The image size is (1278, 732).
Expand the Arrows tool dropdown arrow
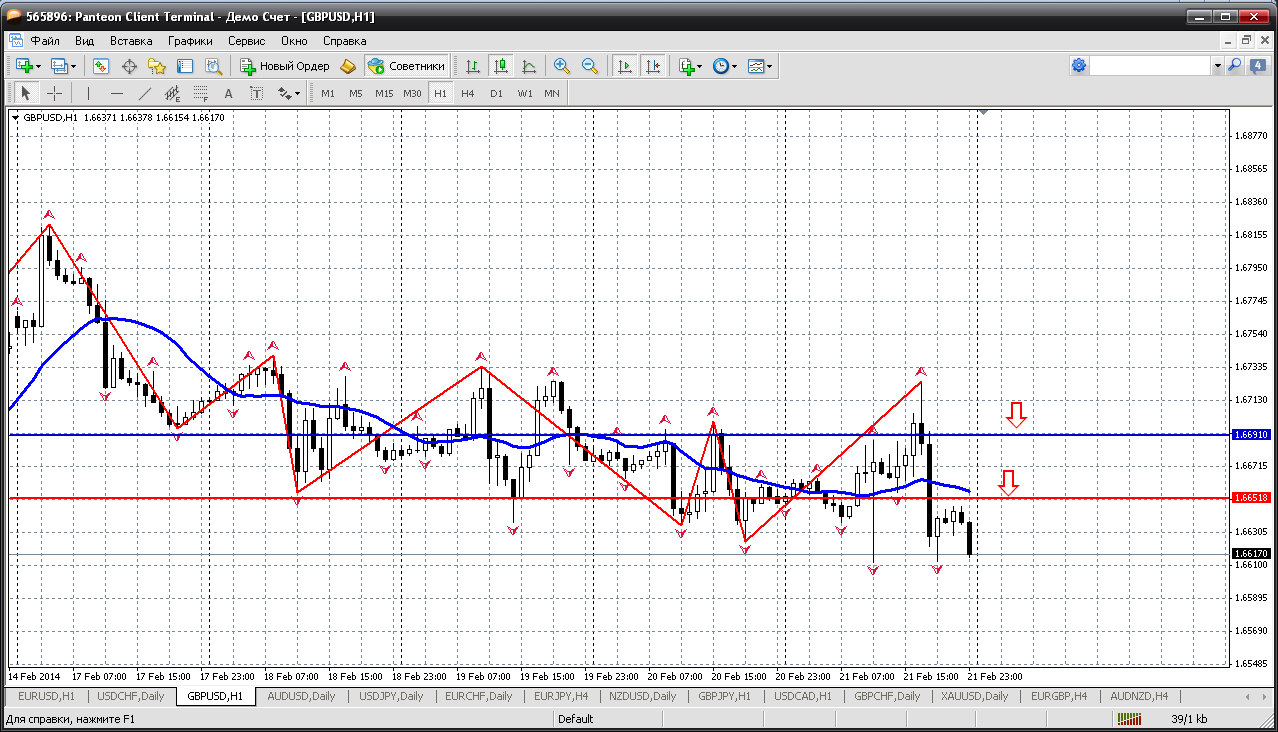point(298,94)
